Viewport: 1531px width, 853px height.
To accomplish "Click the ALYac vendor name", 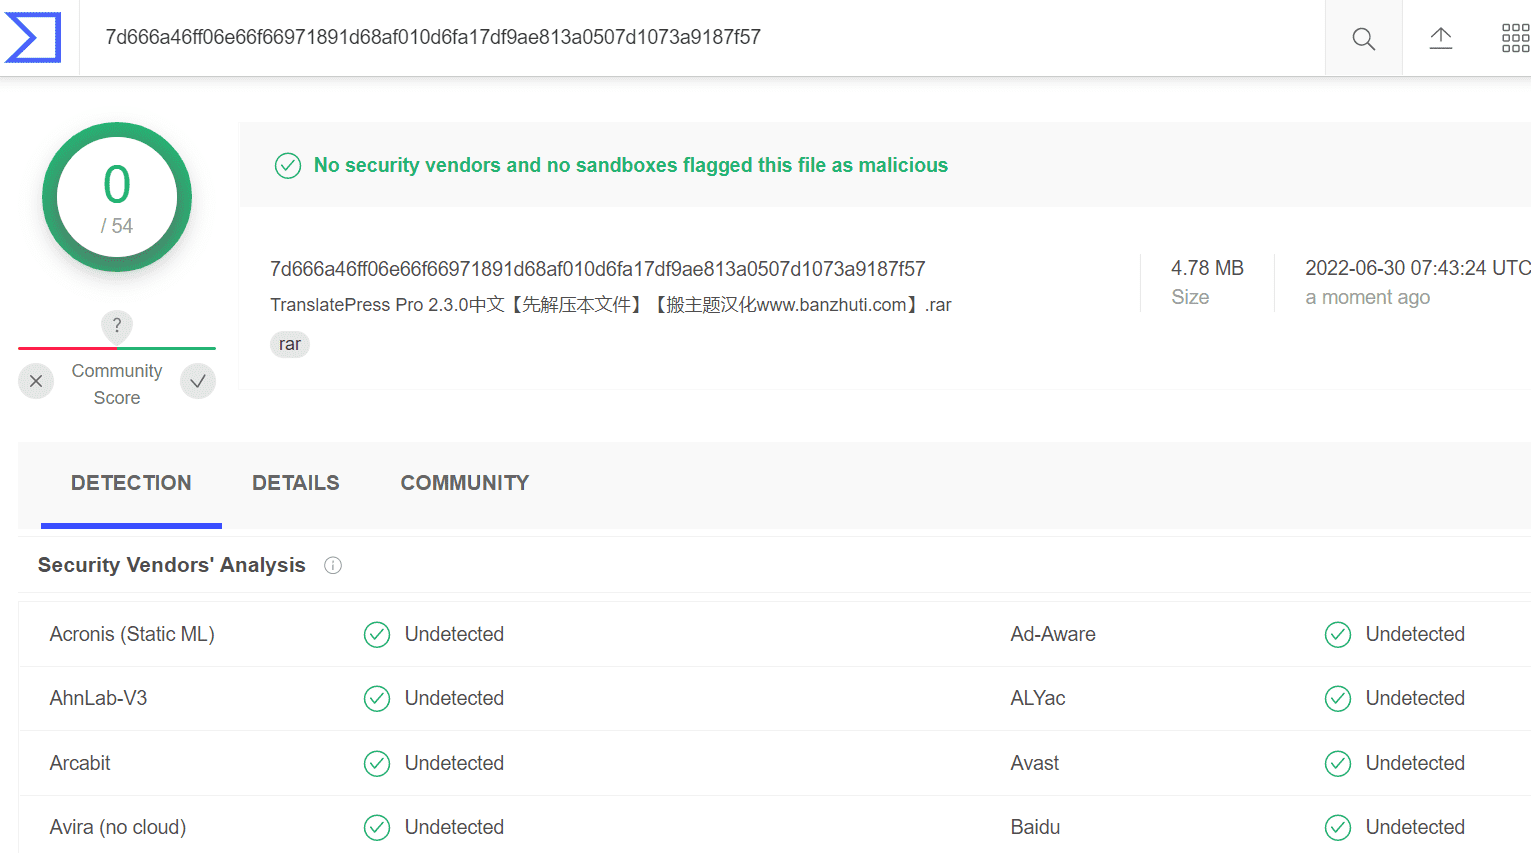I will click(x=1038, y=698).
